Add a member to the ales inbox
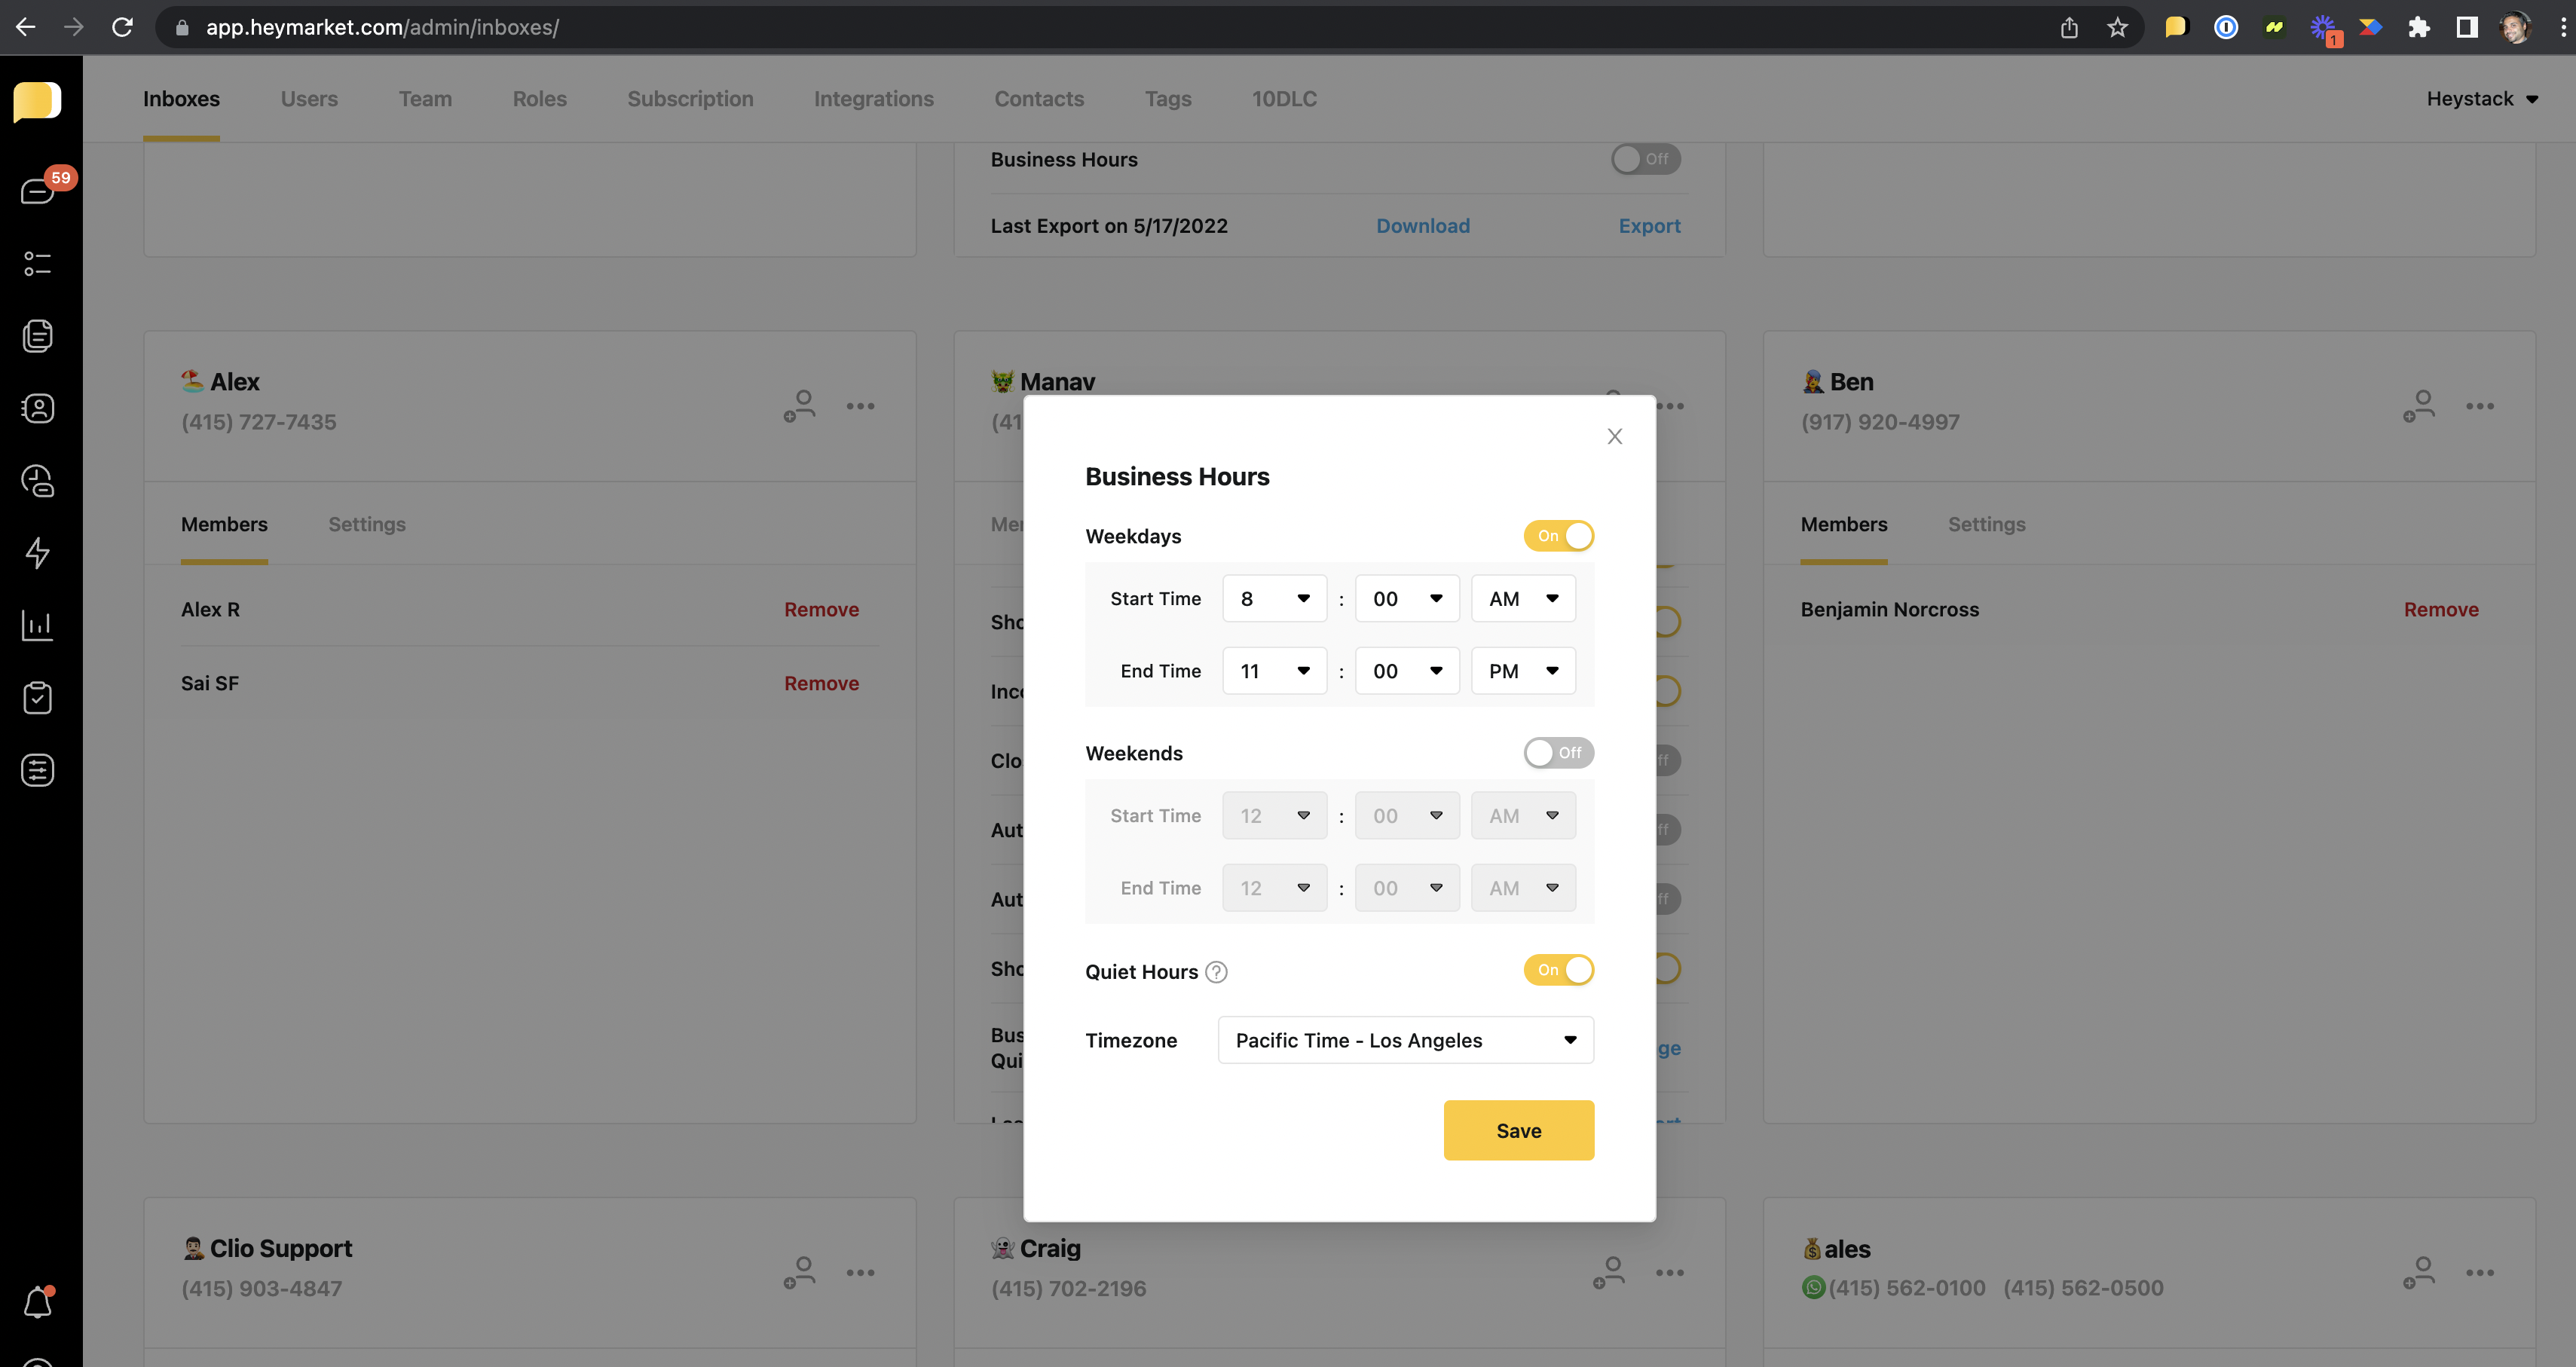 pyautogui.click(x=2419, y=1273)
